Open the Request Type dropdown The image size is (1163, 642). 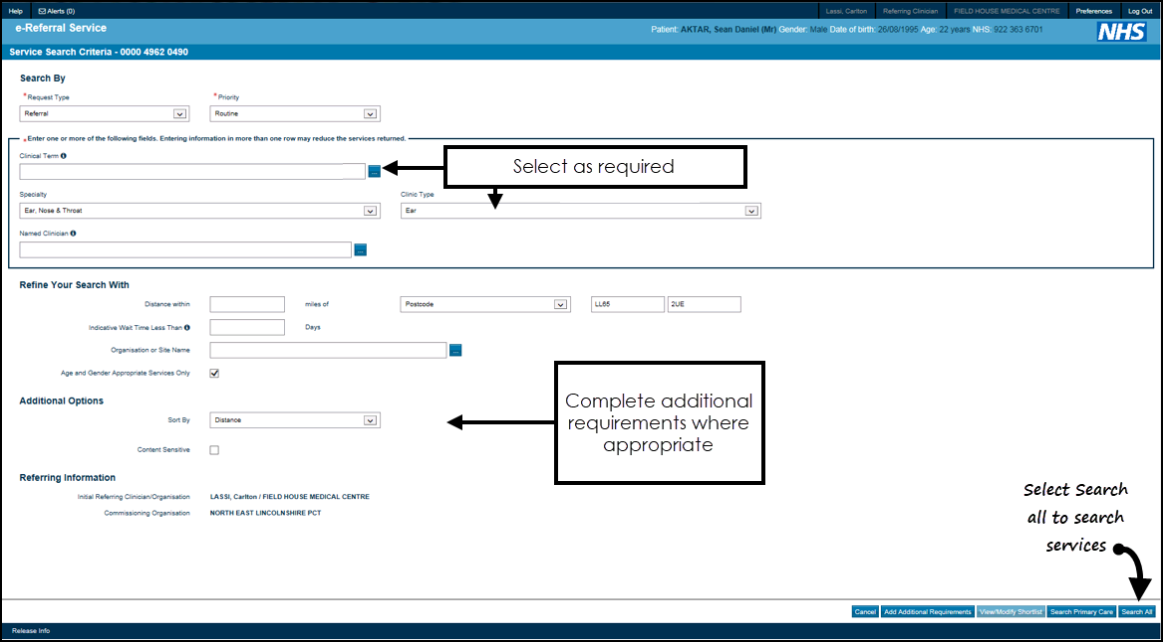(x=105, y=114)
